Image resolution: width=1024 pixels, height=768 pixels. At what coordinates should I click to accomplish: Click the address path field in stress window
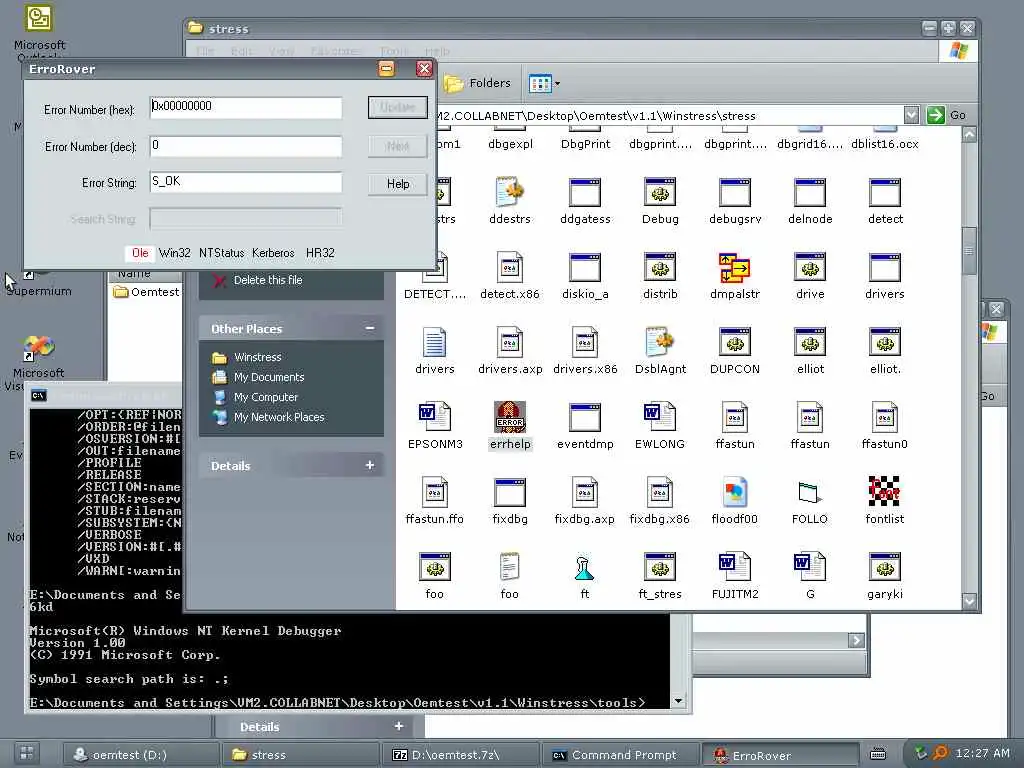(x=669, y=116)
